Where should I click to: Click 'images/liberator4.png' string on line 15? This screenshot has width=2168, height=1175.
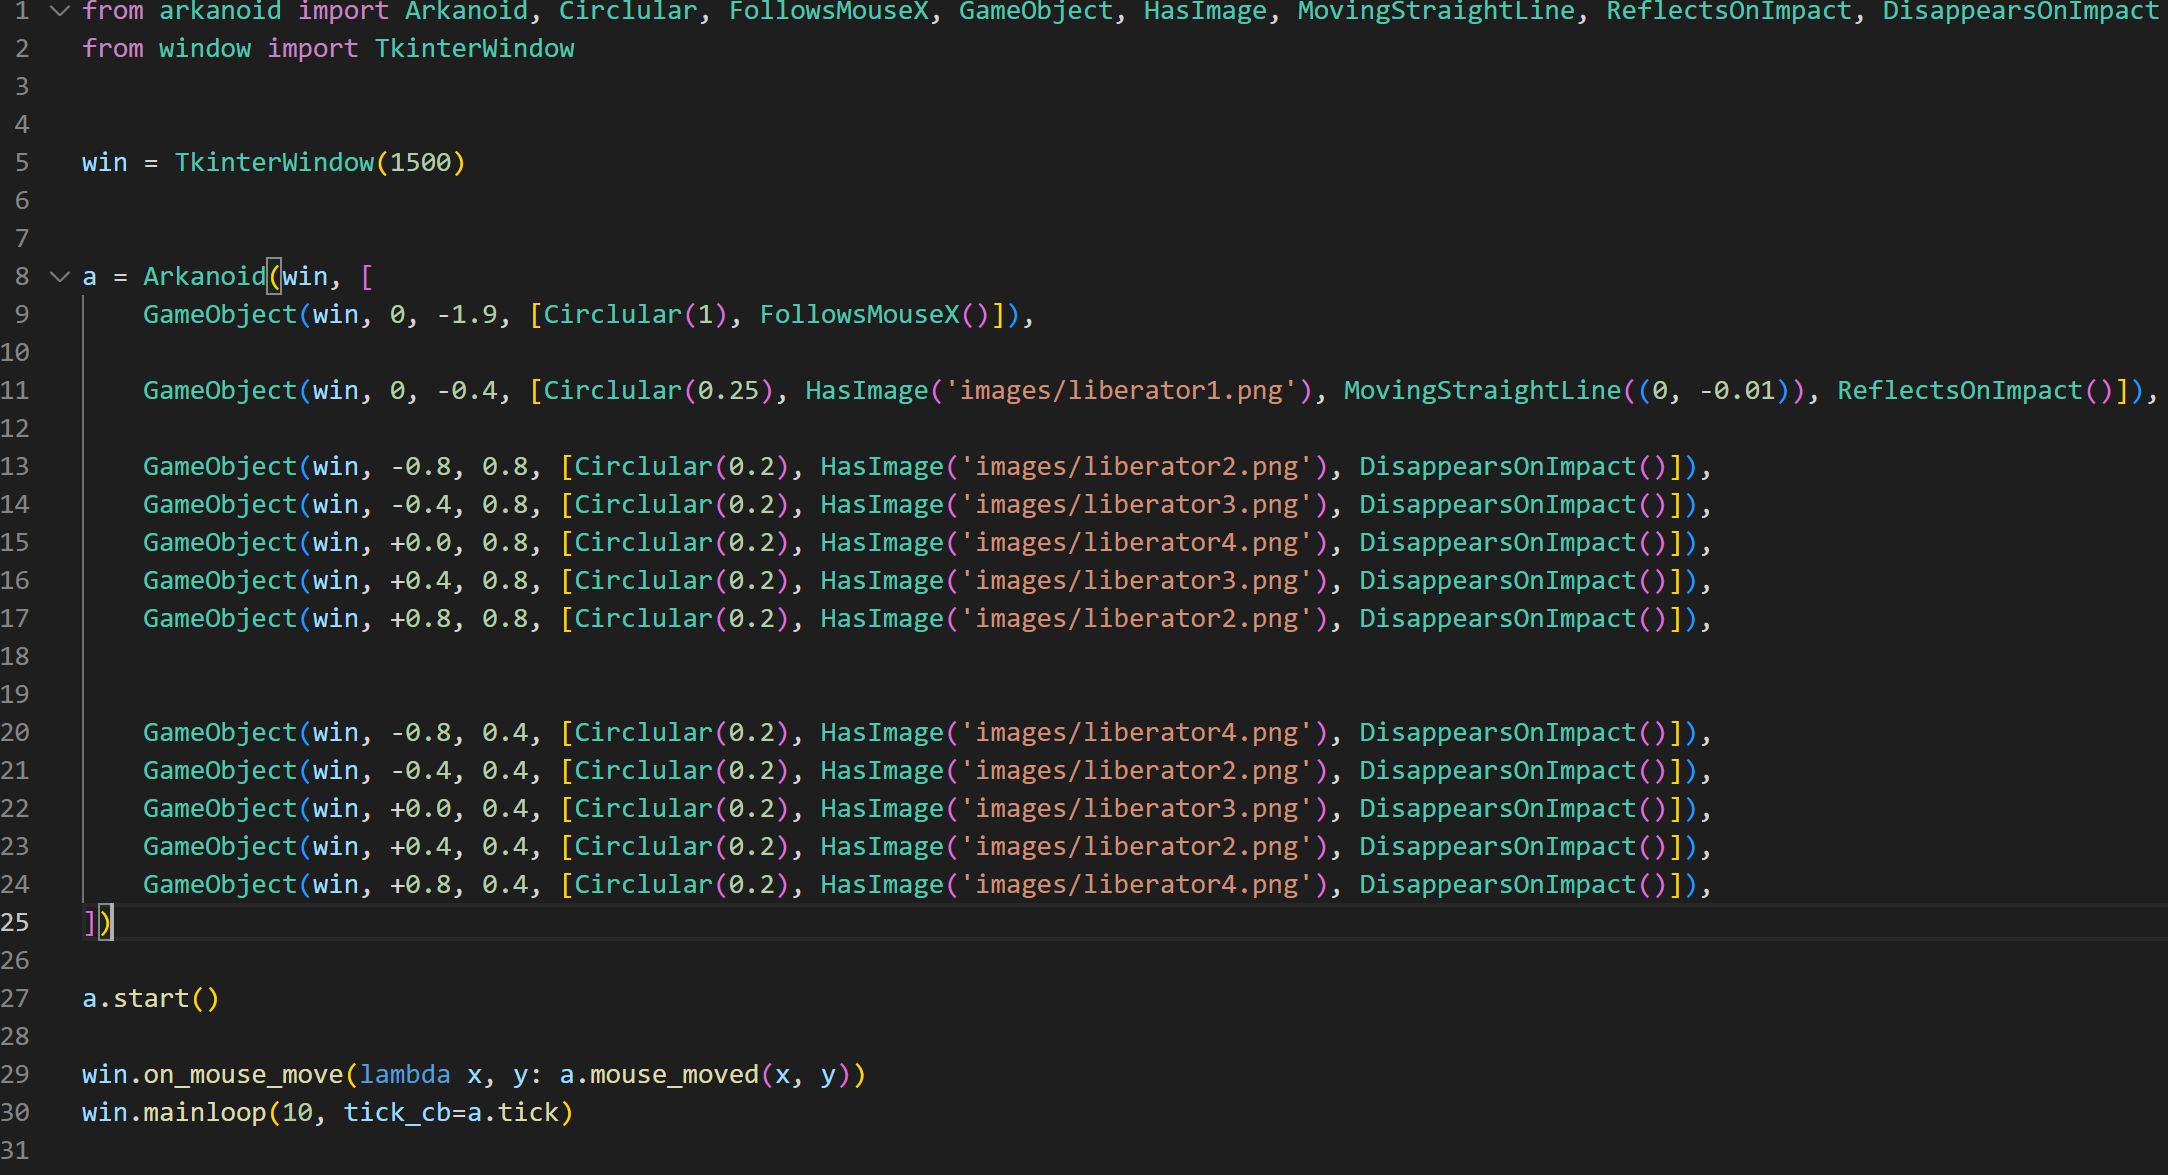[1136, 543]
